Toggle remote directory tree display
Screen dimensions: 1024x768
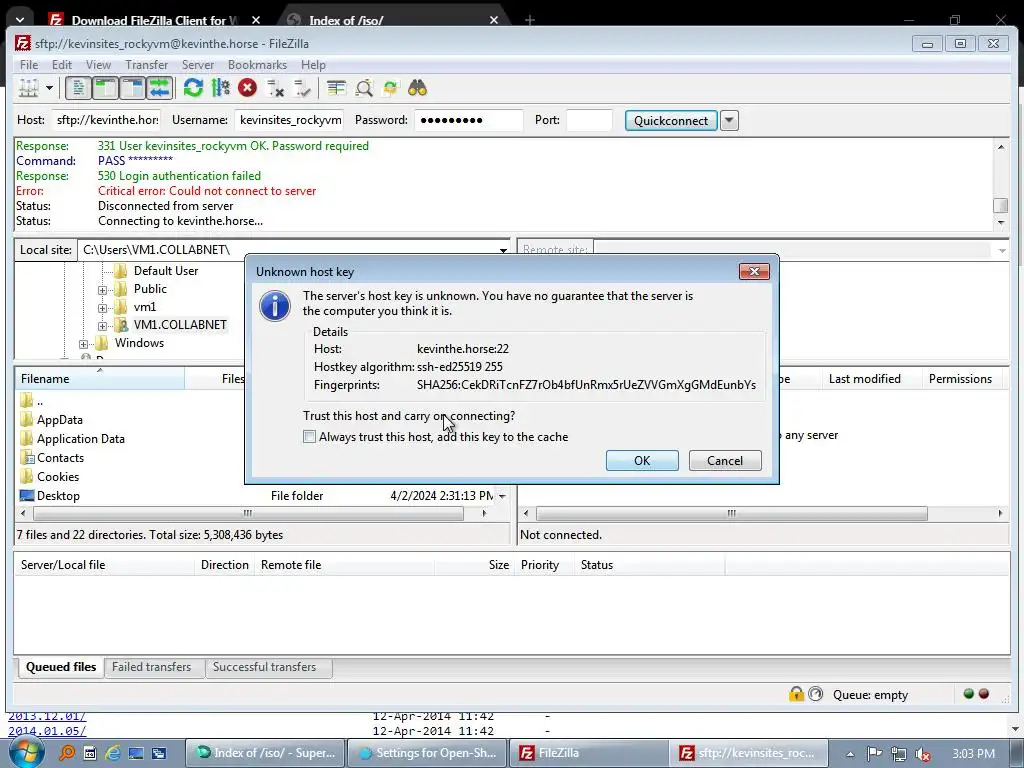point(133,88)
